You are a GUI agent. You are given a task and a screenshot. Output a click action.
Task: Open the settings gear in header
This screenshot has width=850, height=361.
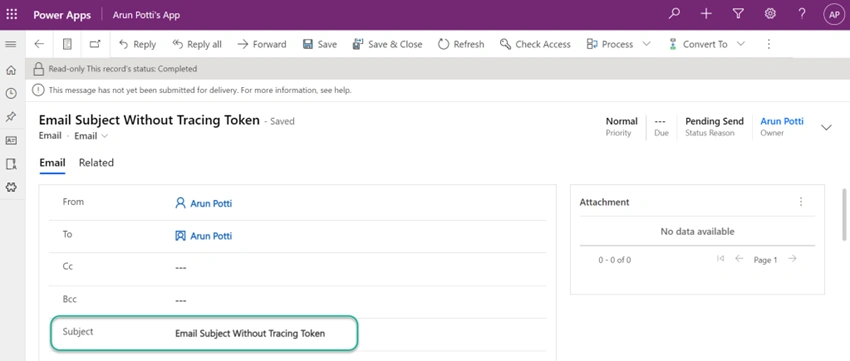[770, 14]
